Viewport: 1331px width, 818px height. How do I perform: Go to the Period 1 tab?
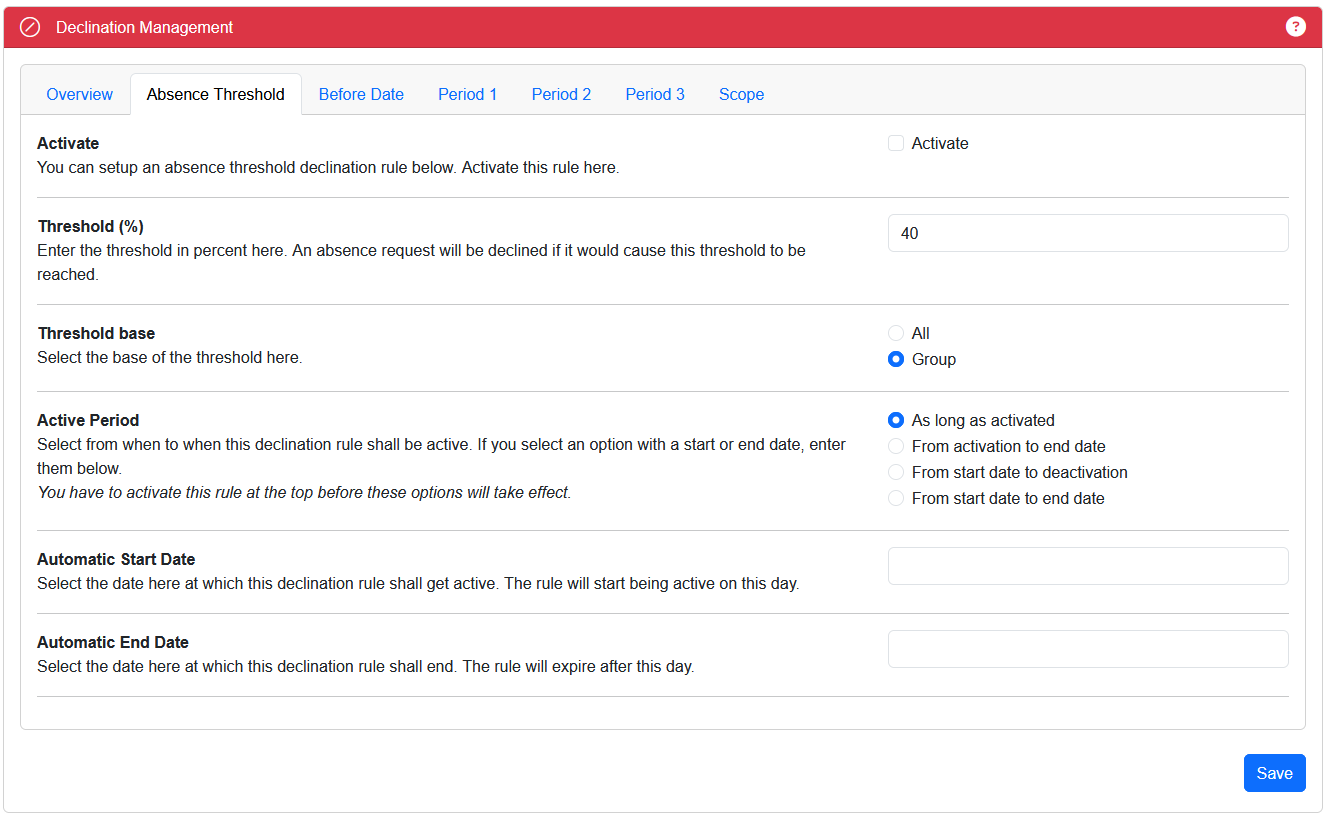coord(467,94)
